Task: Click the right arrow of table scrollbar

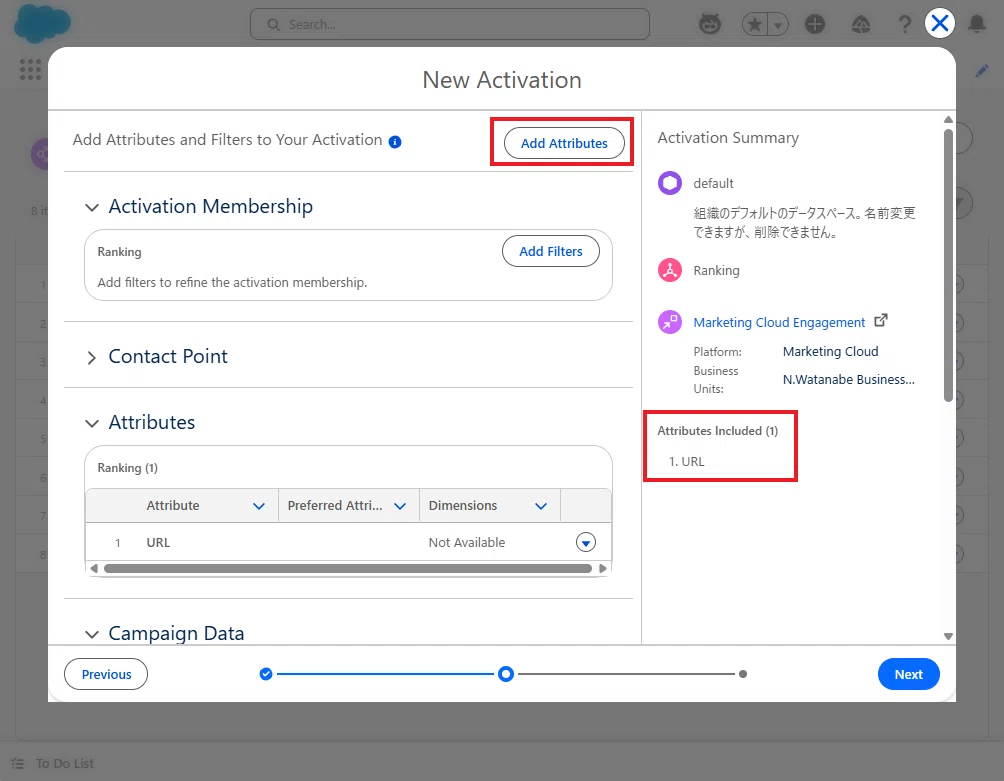Action: point(603,568)
